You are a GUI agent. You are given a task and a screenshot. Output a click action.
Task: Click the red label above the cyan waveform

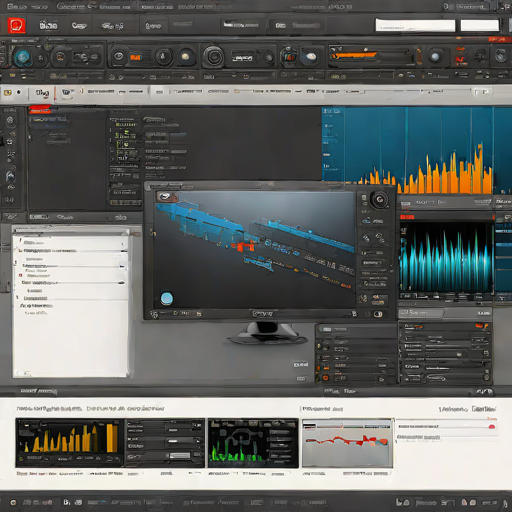(407, 217)
